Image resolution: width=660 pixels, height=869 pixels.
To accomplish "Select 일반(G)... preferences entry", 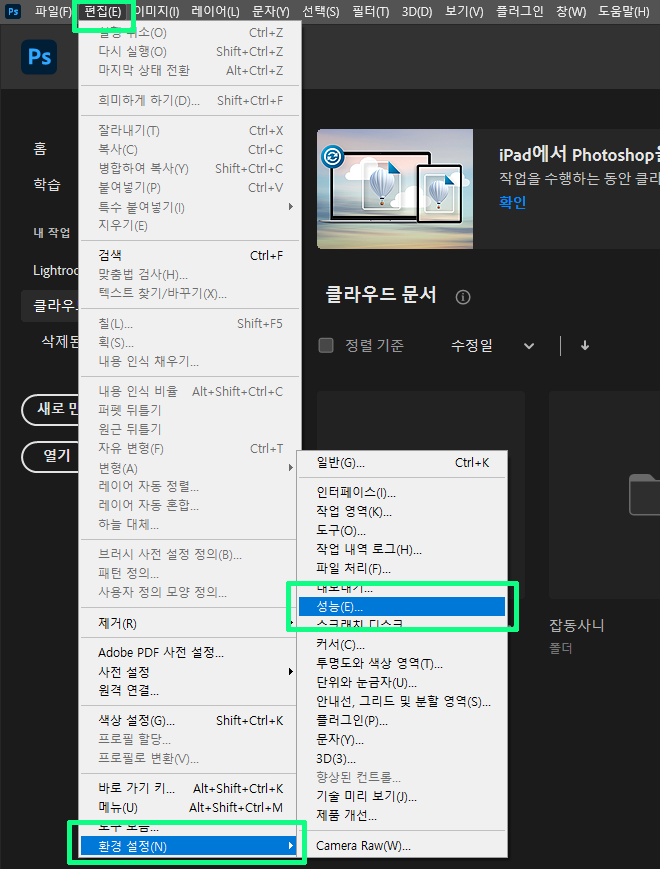I will (402, 463).
